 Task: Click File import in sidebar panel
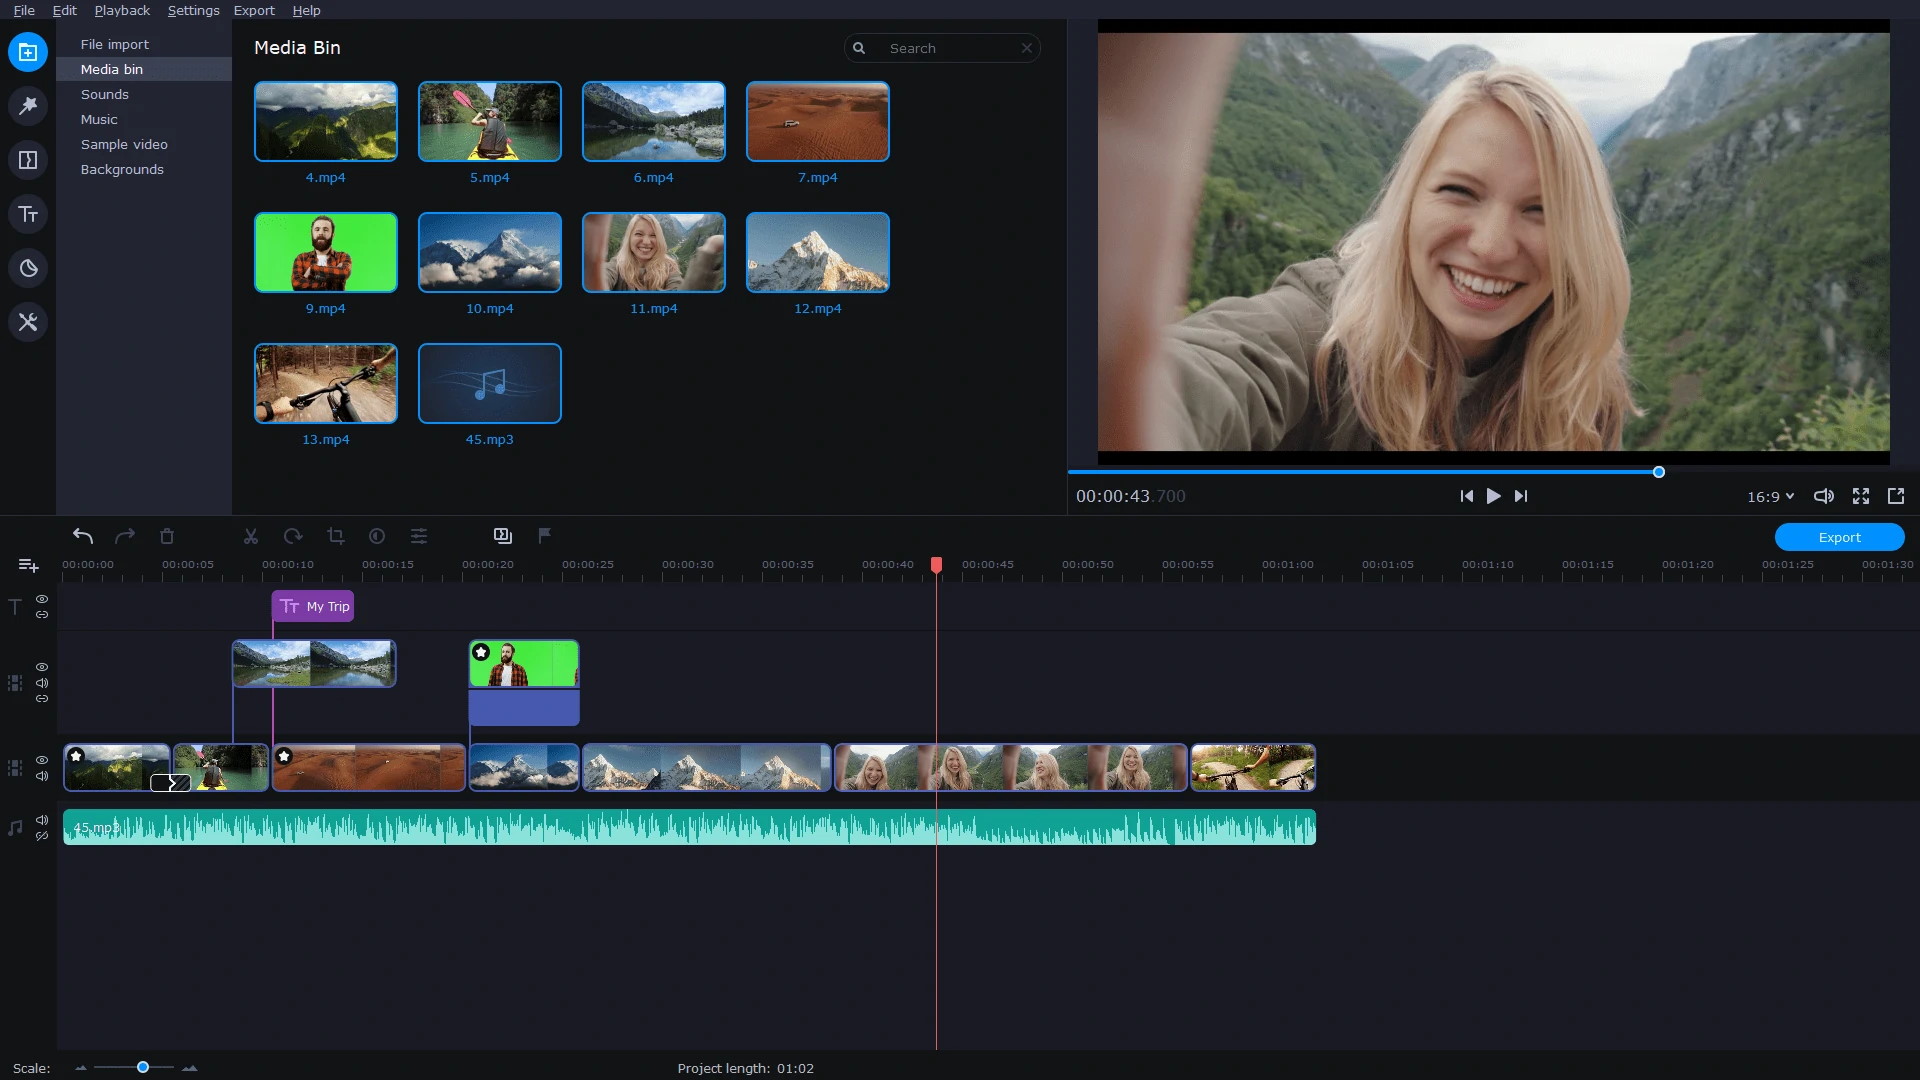[115, 44]
